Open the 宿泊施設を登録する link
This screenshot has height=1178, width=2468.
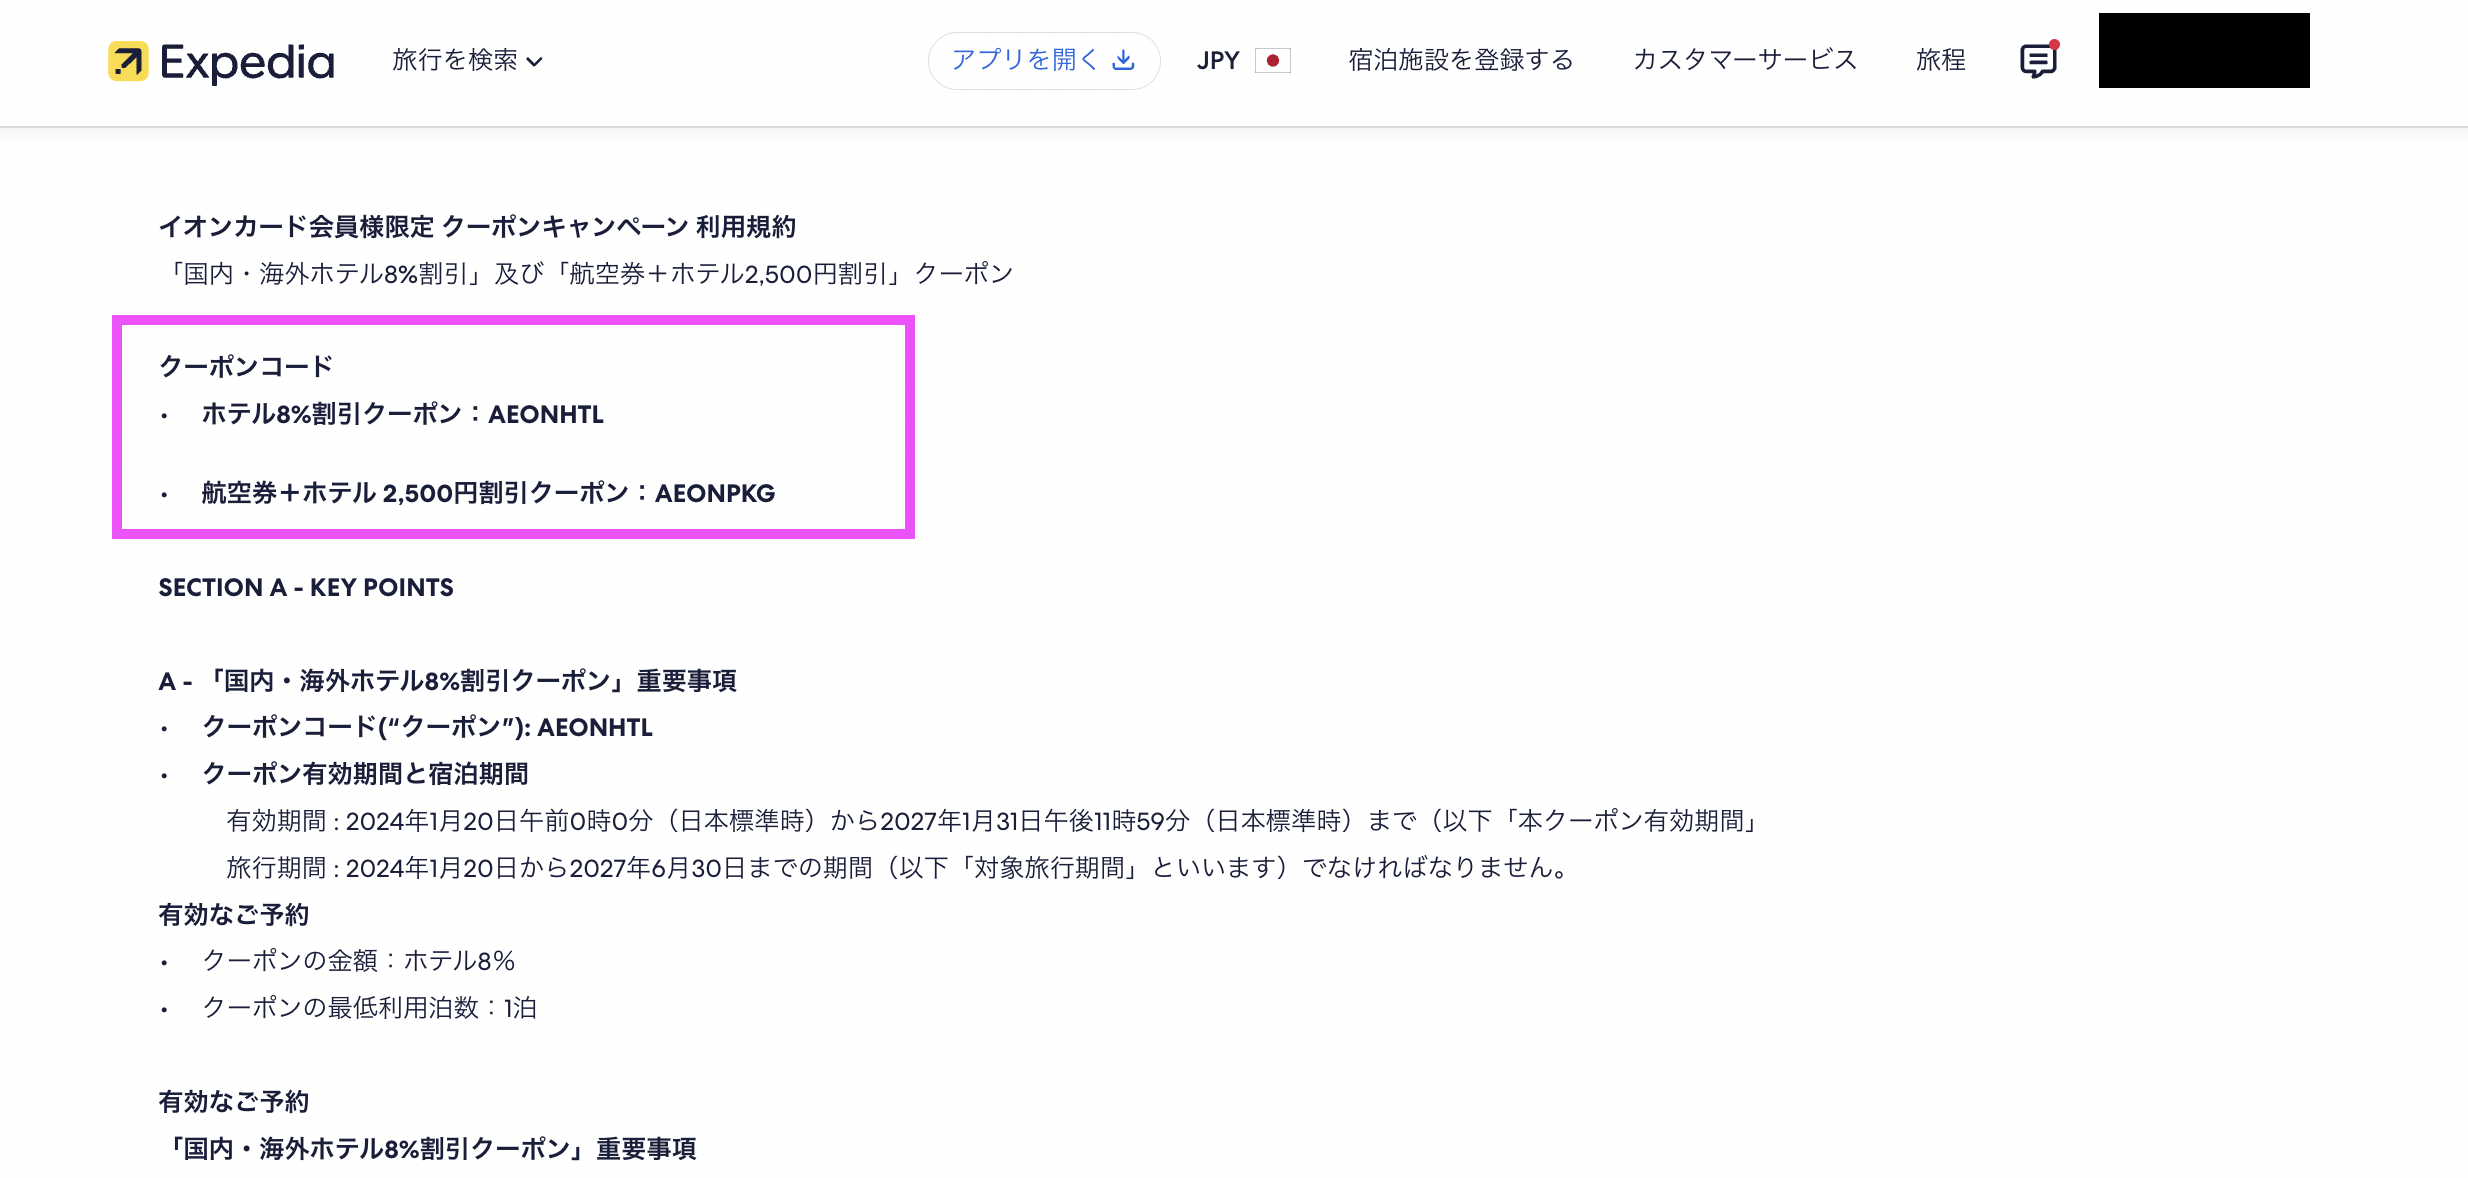click(x=1461, y=60)
